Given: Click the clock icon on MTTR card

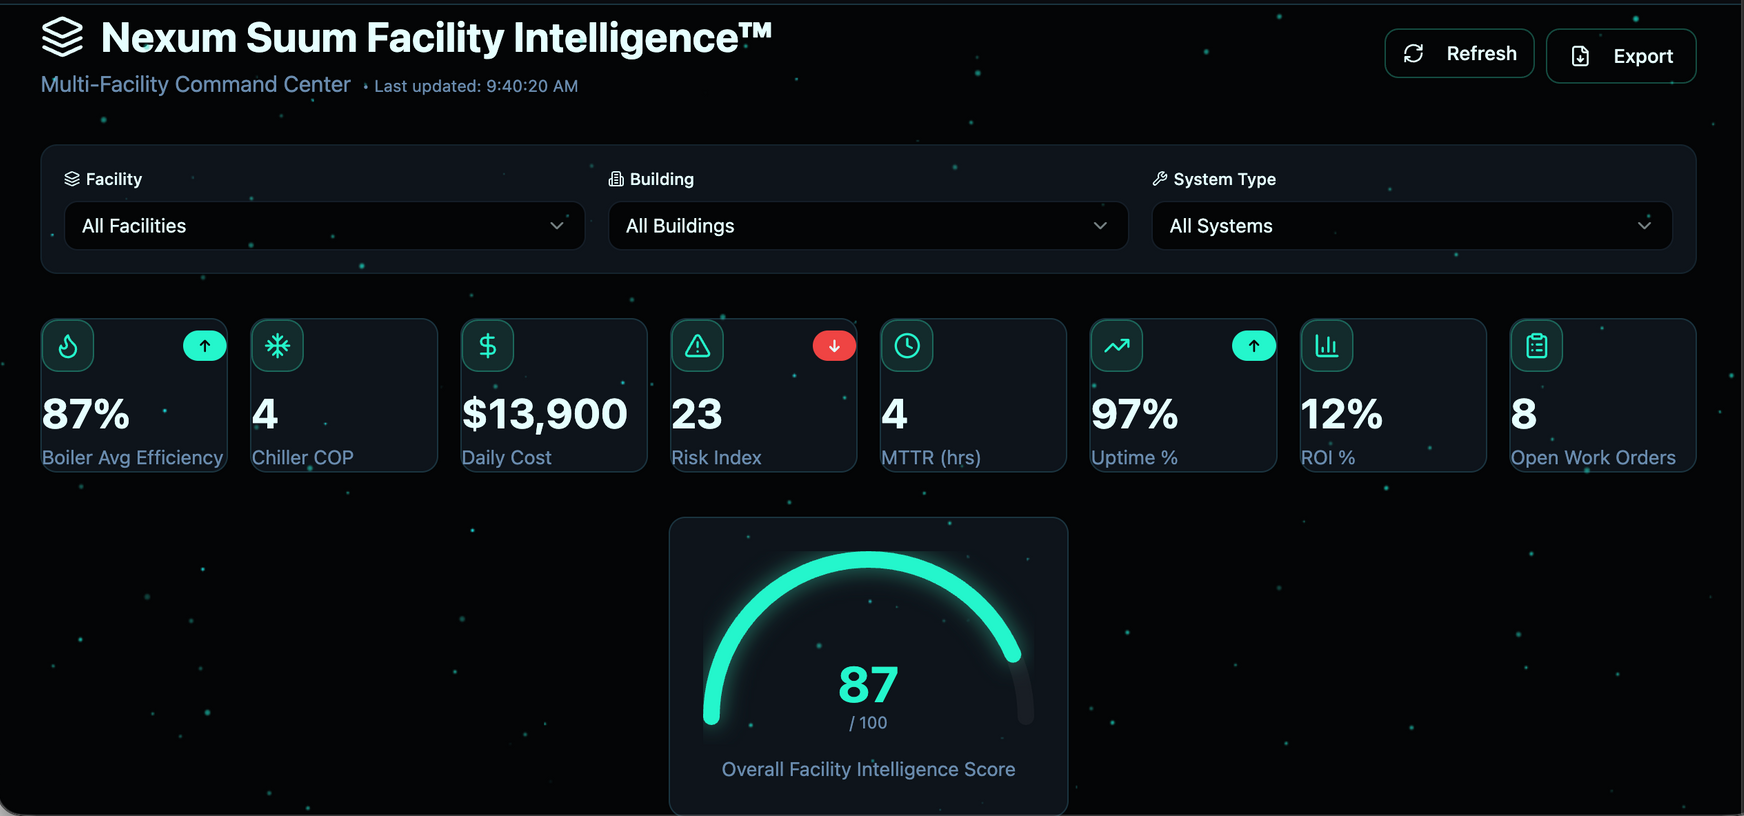Looking at the screenshot, I should (x=907, y=346).
